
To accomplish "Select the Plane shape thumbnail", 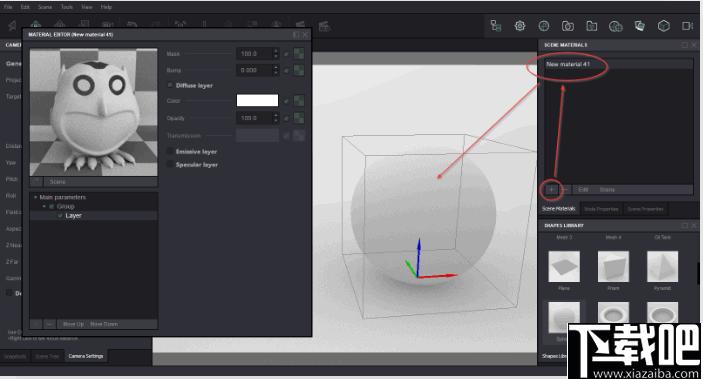I will point(564,266).
